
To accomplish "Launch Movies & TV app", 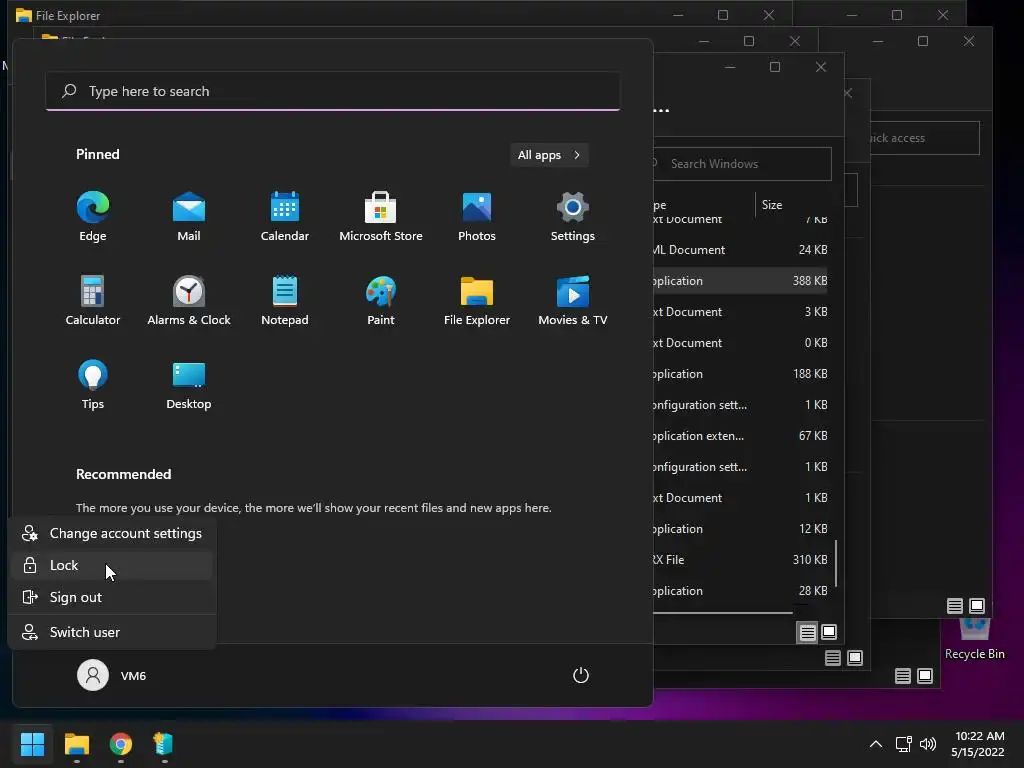I will (x=573, y=300).
